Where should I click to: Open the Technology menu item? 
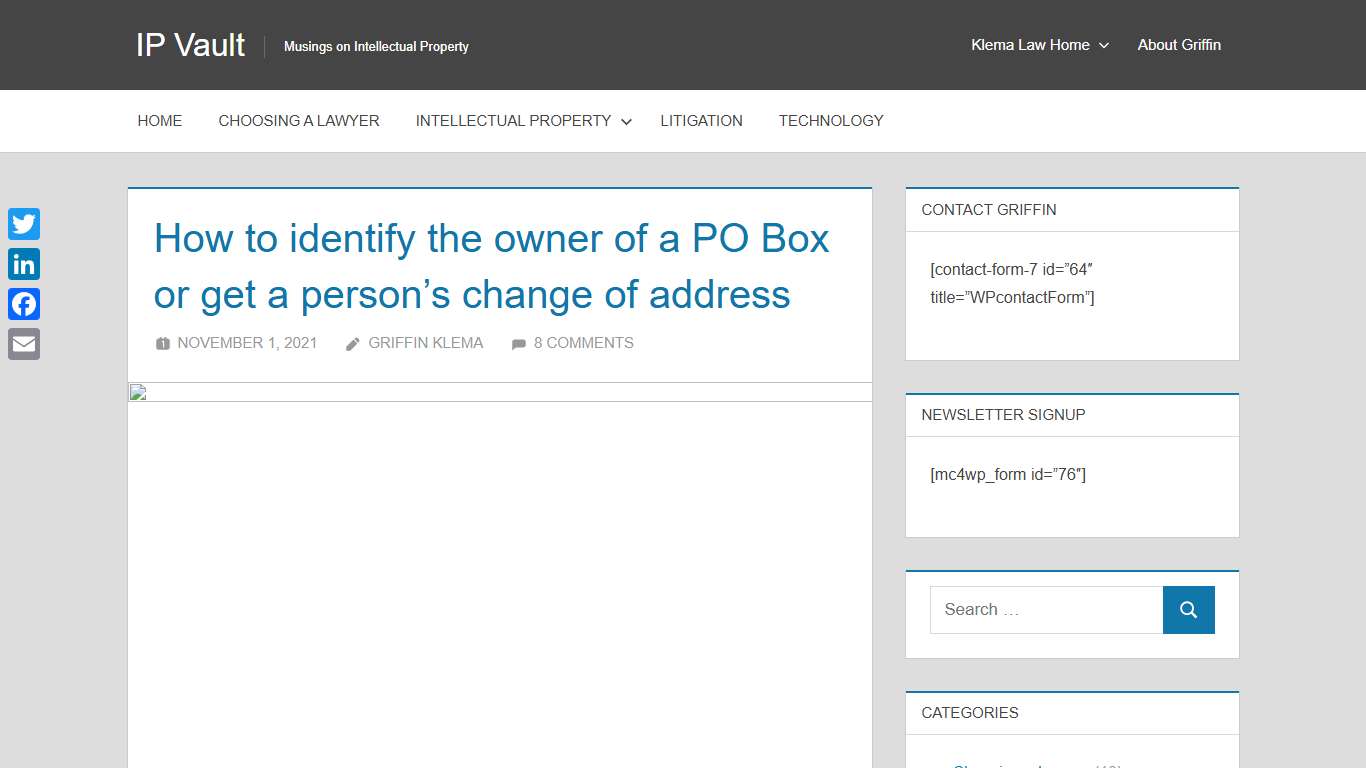831,120
